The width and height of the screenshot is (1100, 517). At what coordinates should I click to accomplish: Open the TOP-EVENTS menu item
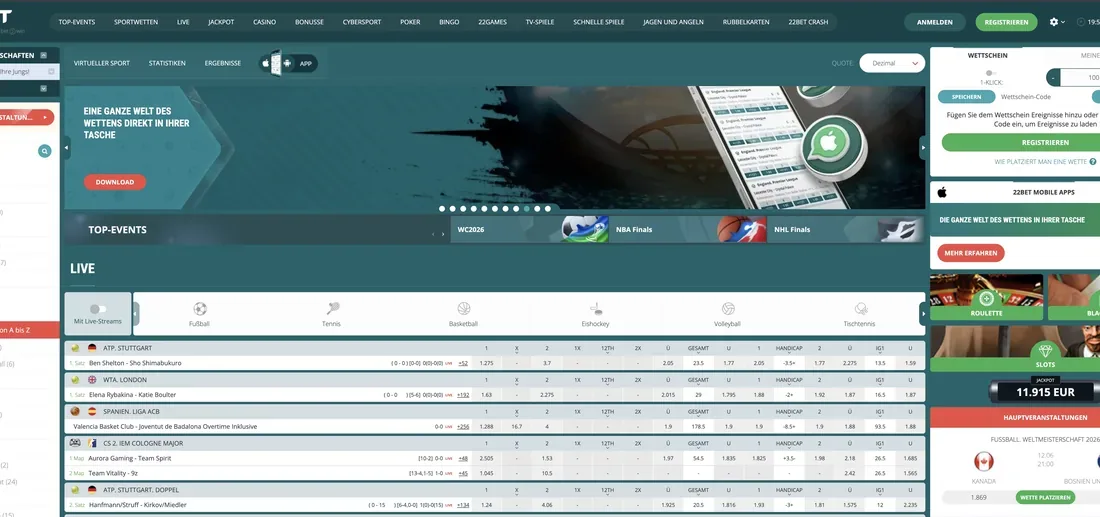(76, 22)
